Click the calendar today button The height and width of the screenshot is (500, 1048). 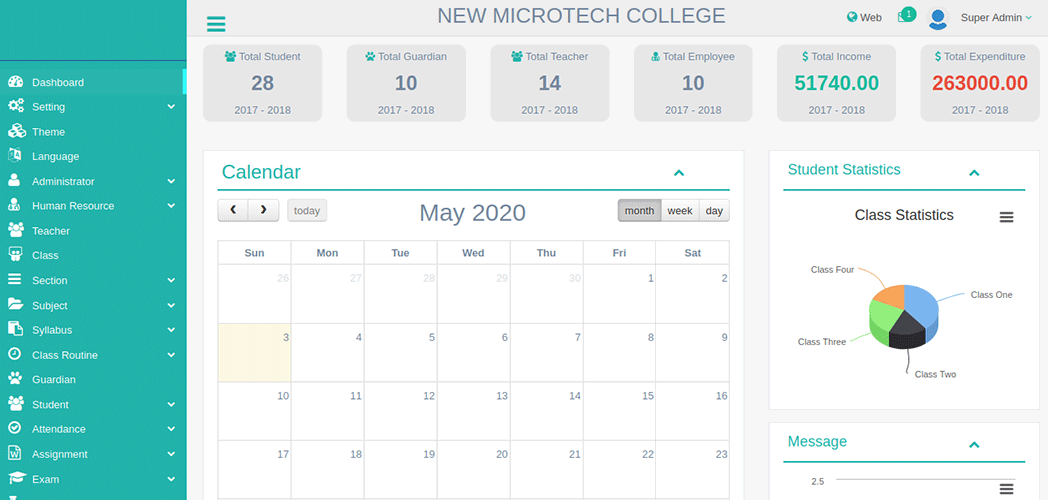[307, 211]
